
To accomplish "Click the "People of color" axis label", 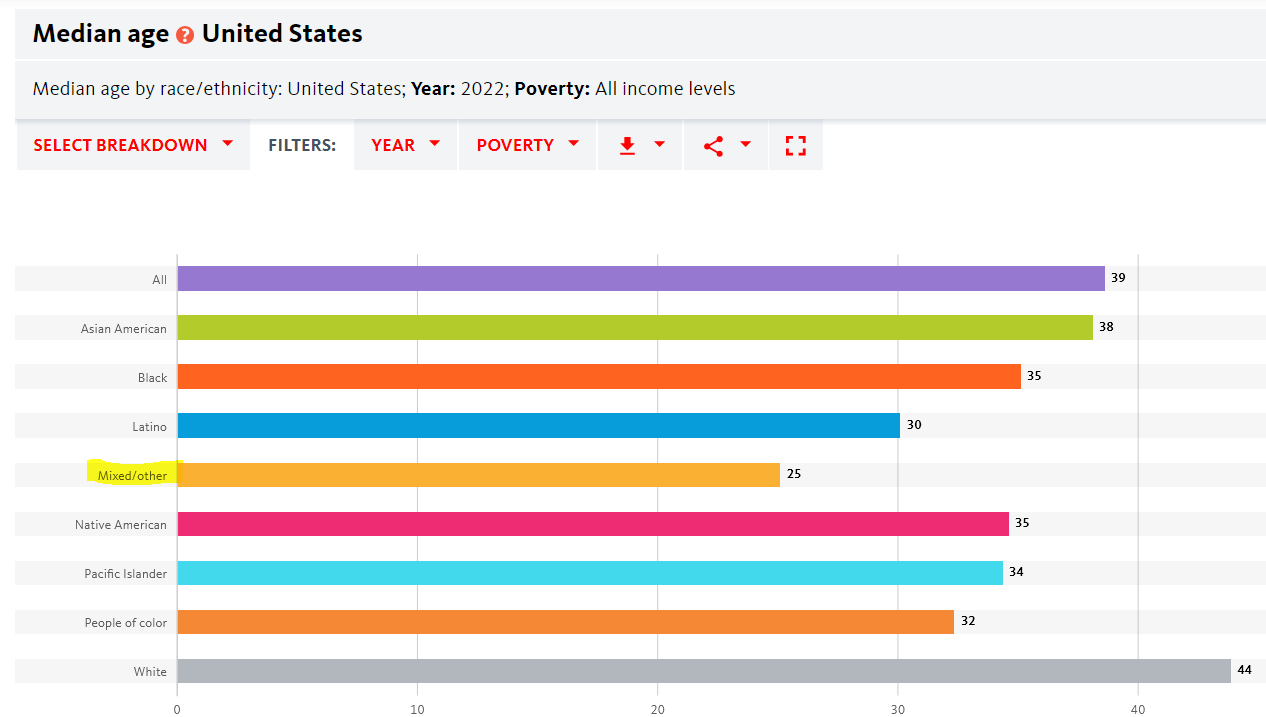I will click(126, 623).
